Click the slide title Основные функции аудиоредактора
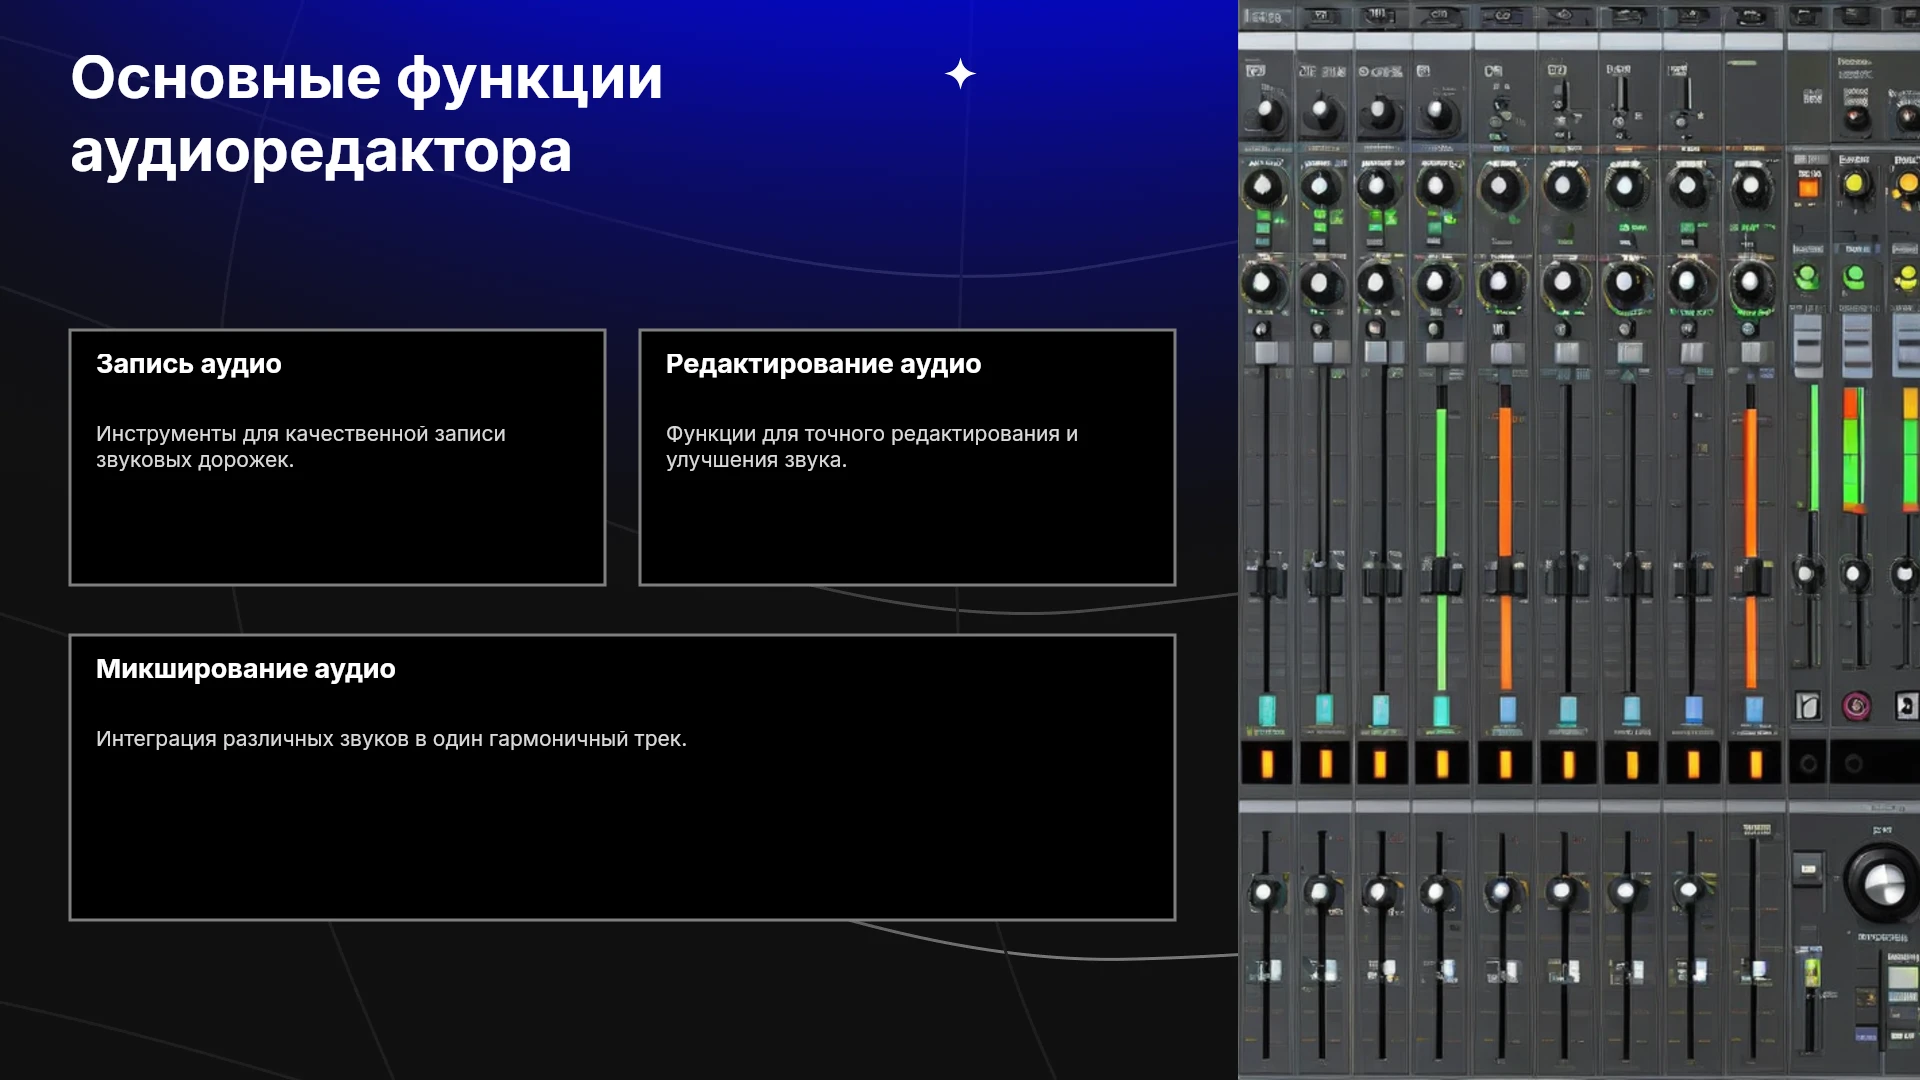This screenshot has height=1080, width=1920. pyautogui.click(x=366, y=114)
